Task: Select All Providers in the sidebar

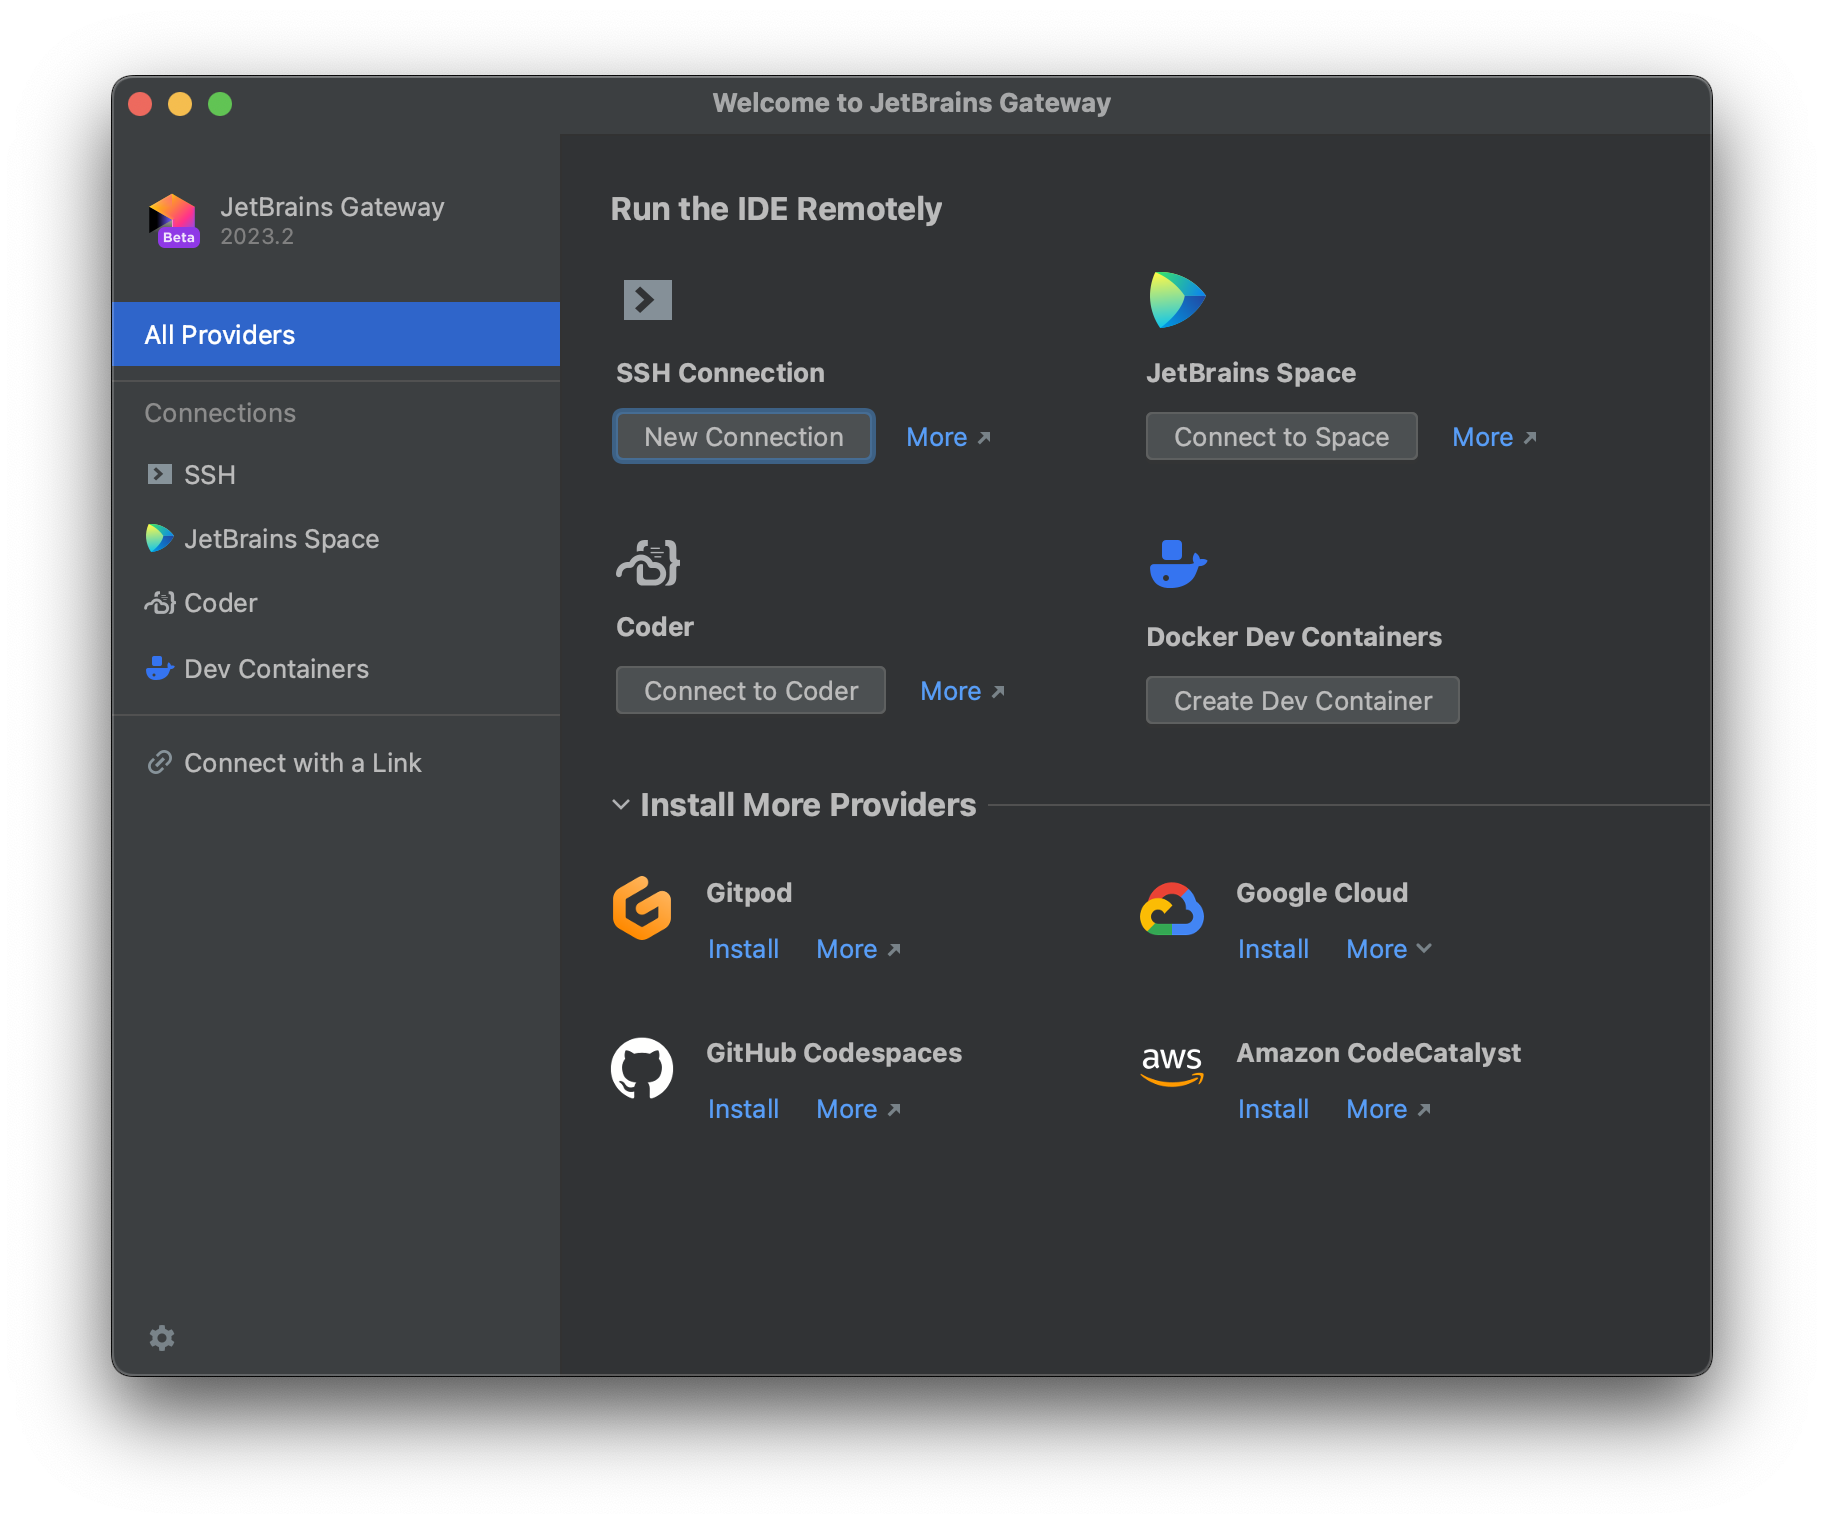Action: [336, 334]
